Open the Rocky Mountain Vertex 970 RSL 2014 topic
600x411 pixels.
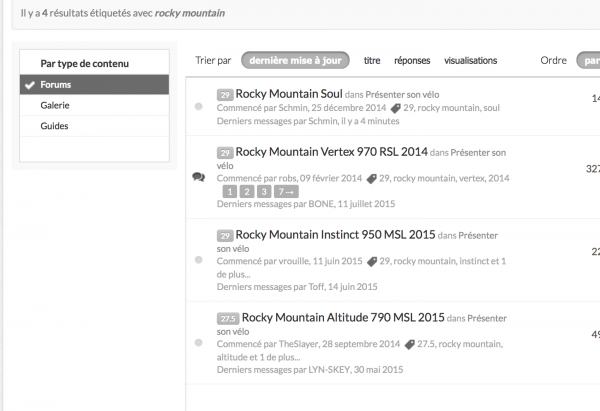[331, 152]
